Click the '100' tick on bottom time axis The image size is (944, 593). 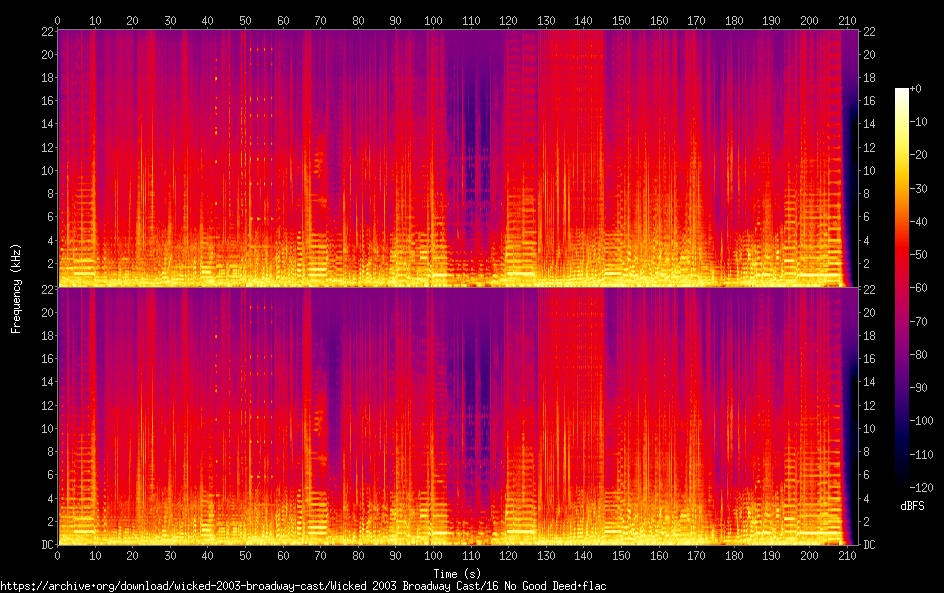coord(433,556)
